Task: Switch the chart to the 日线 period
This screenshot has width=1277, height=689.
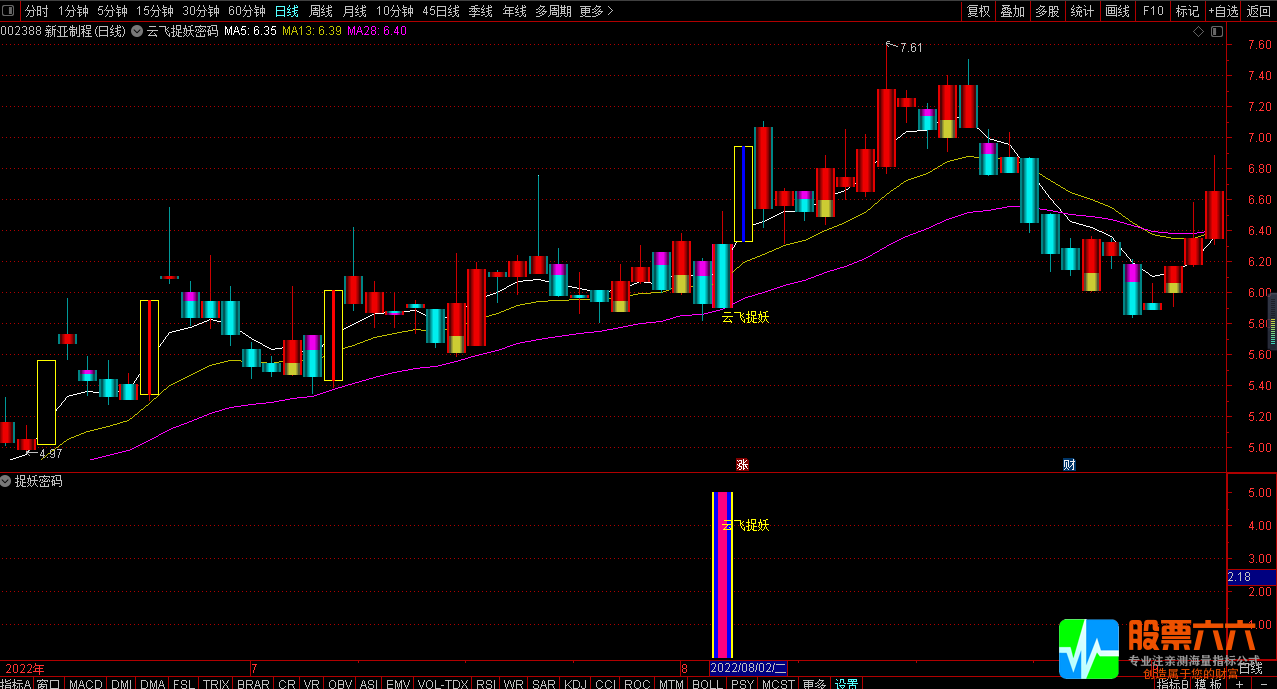Action: coord(286,11)
